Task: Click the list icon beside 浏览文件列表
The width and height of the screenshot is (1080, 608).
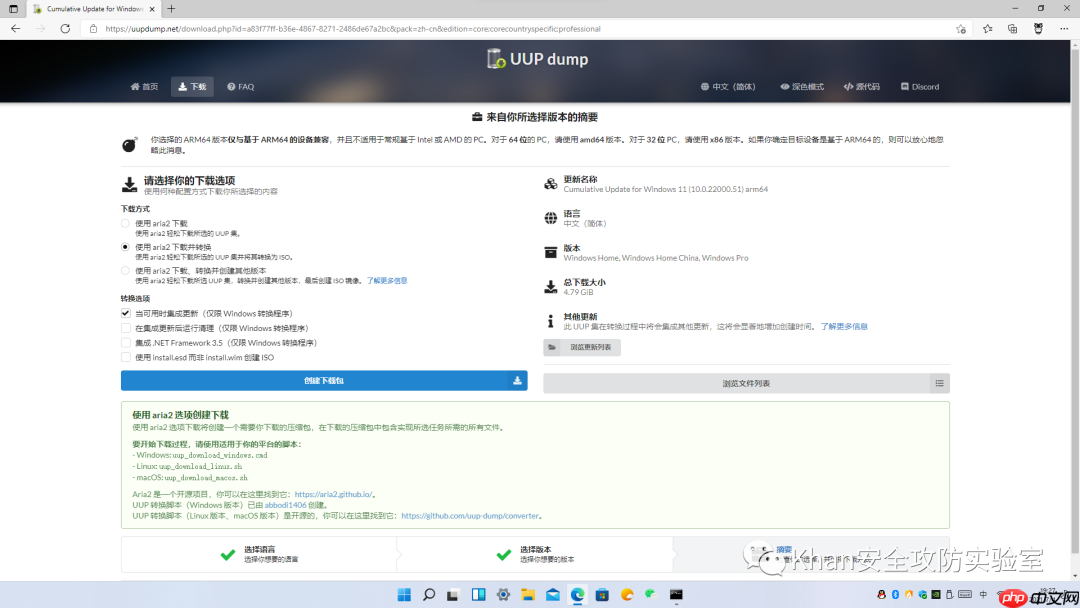Action: coord(938,383)
